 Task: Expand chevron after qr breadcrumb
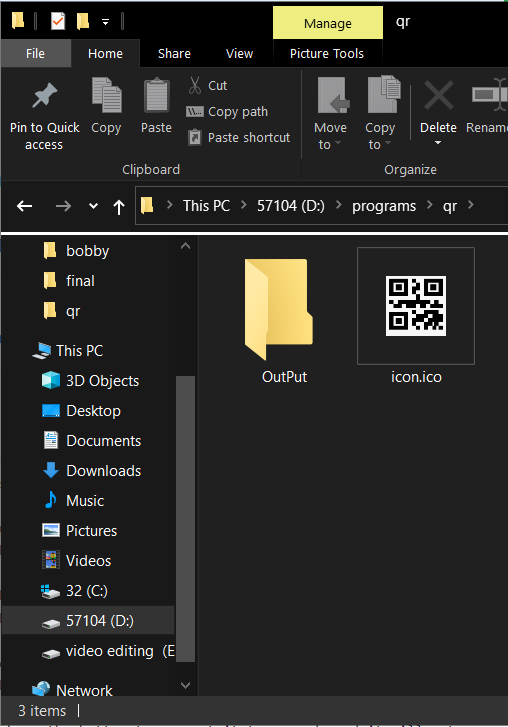tap(471, 205)
